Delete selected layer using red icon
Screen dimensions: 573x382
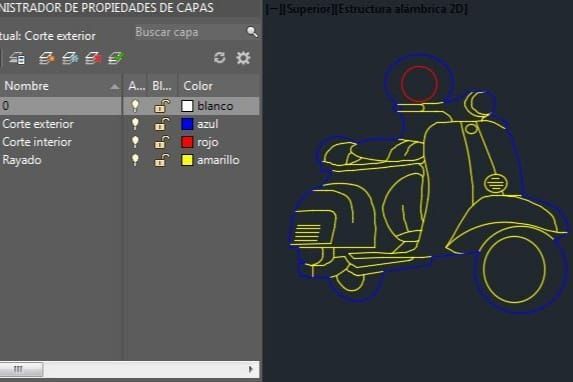pos(93,58)
